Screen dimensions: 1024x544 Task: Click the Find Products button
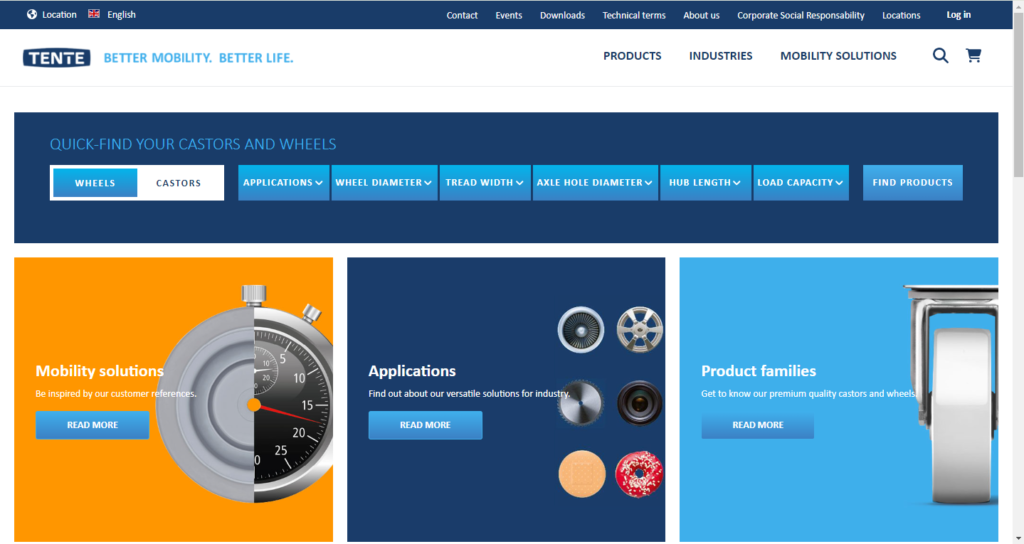click(912, 183)
